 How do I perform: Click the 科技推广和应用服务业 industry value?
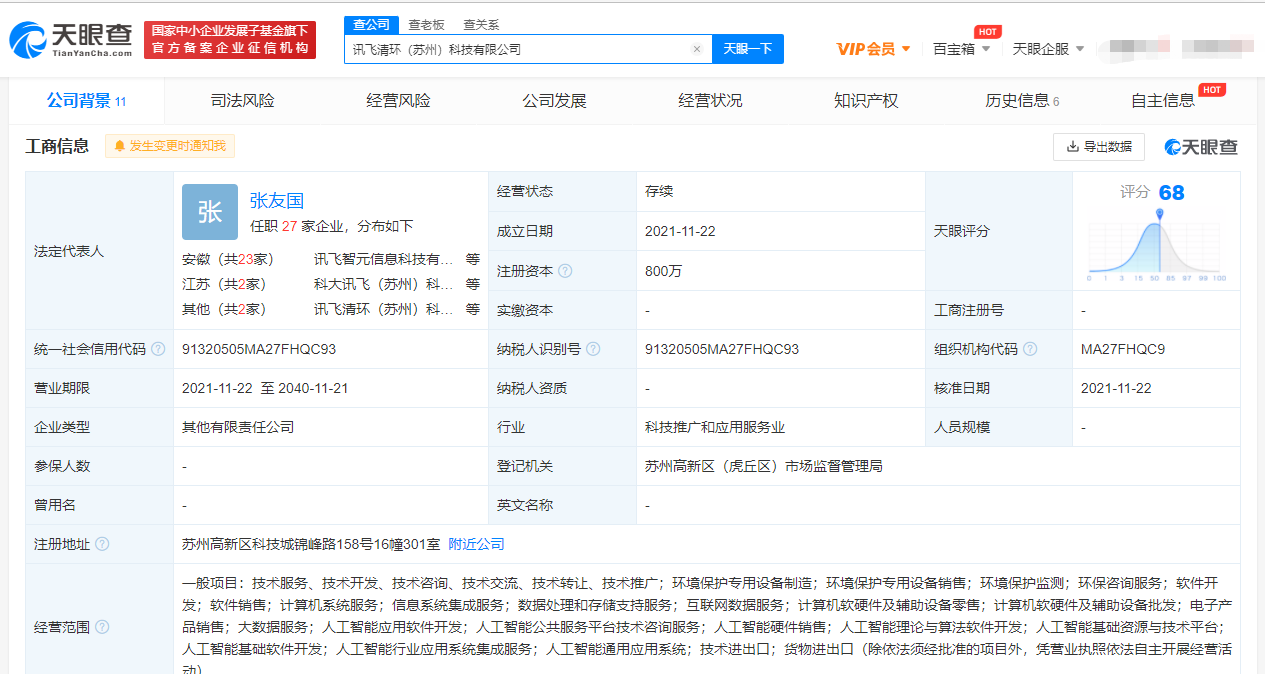(x=715, y=427)
